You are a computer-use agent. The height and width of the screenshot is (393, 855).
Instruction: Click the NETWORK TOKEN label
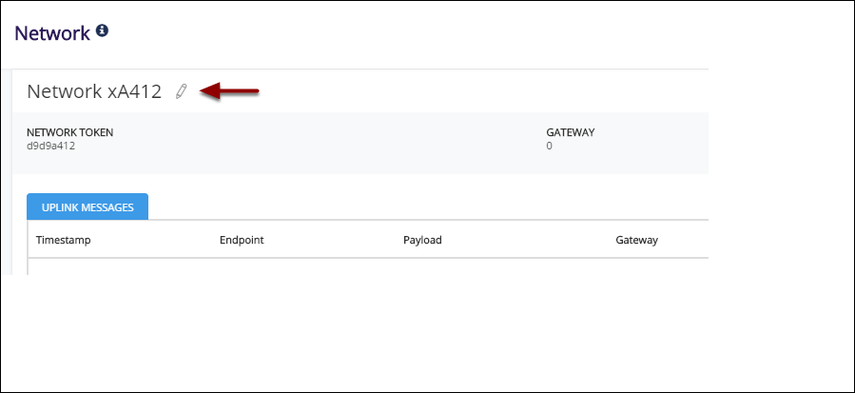point(70,132)
